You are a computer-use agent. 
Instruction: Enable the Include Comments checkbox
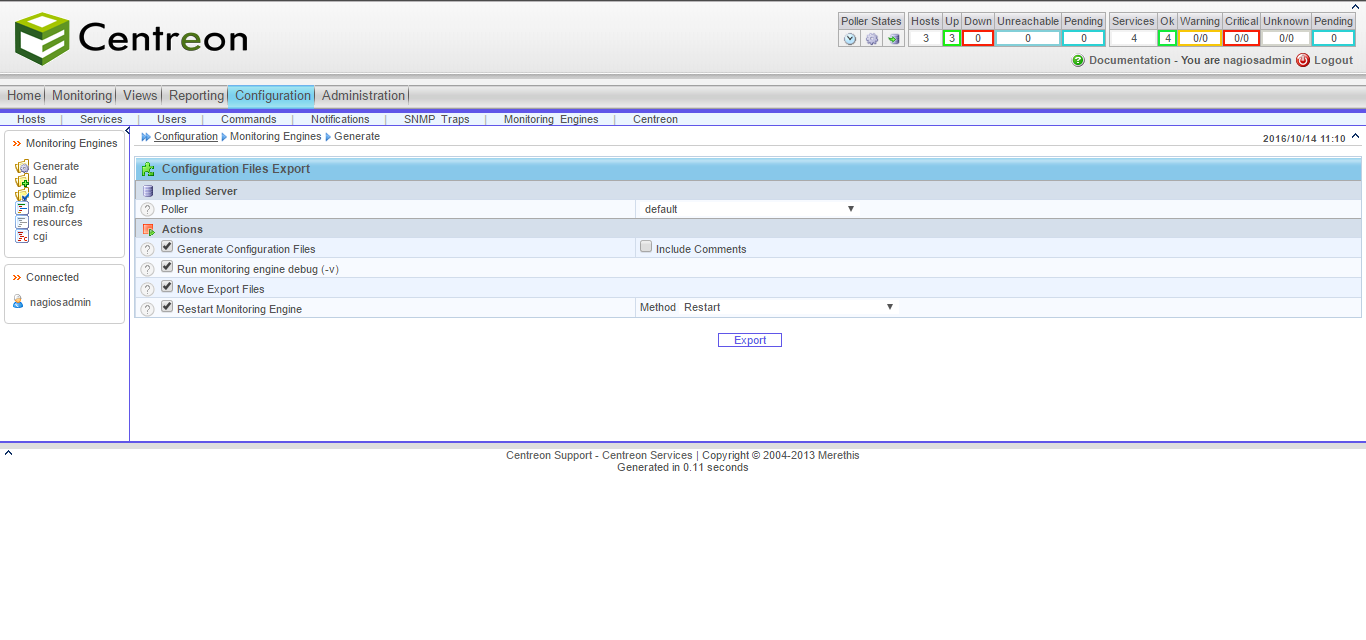click(646, 247)
